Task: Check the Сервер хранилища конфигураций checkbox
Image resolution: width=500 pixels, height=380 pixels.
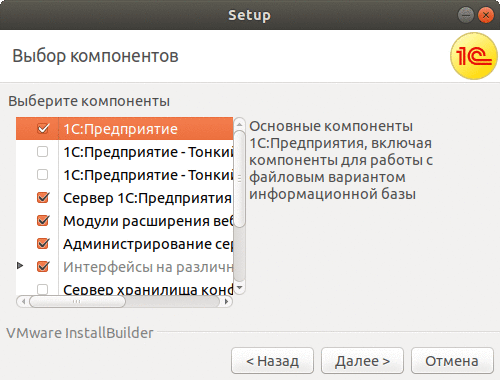Action: (42, 289)
